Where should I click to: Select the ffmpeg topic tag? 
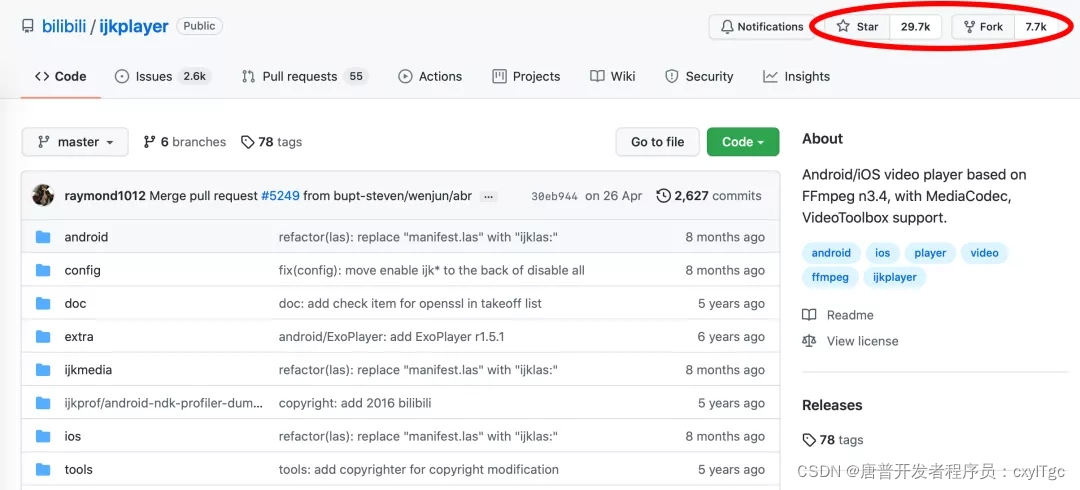830,277
